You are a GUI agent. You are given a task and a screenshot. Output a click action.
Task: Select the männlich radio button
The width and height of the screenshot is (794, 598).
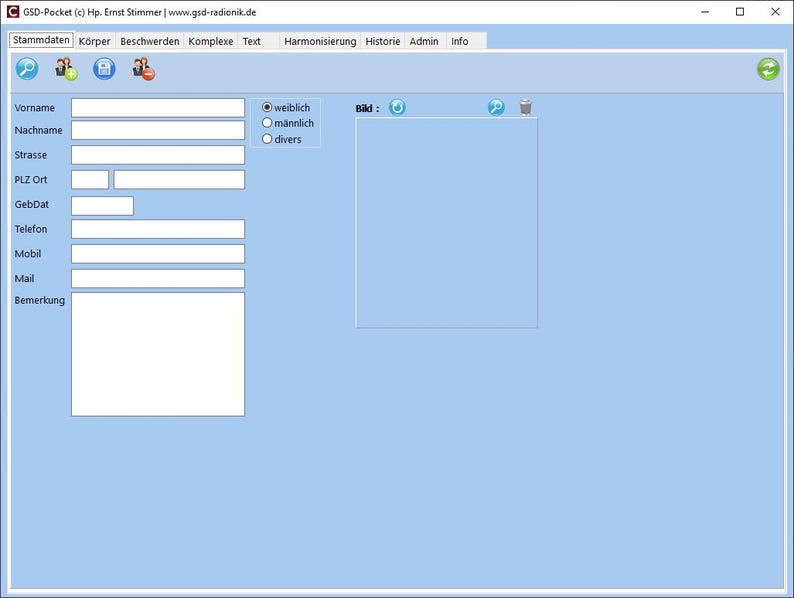point(267,123)
